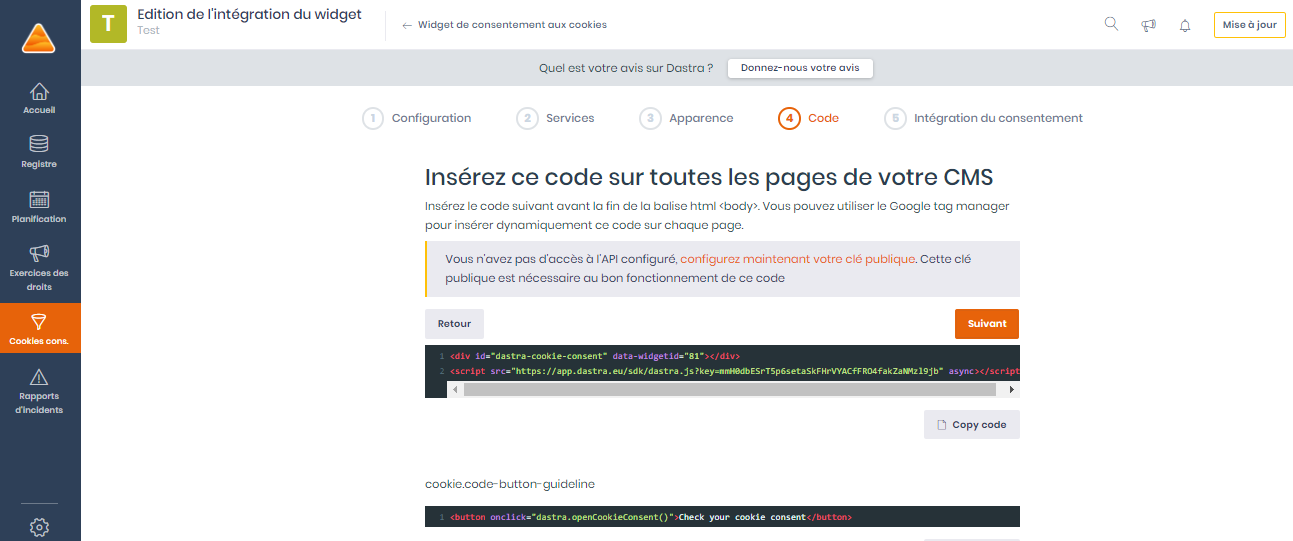Go to step 1 Configuration

pos(417,118)
